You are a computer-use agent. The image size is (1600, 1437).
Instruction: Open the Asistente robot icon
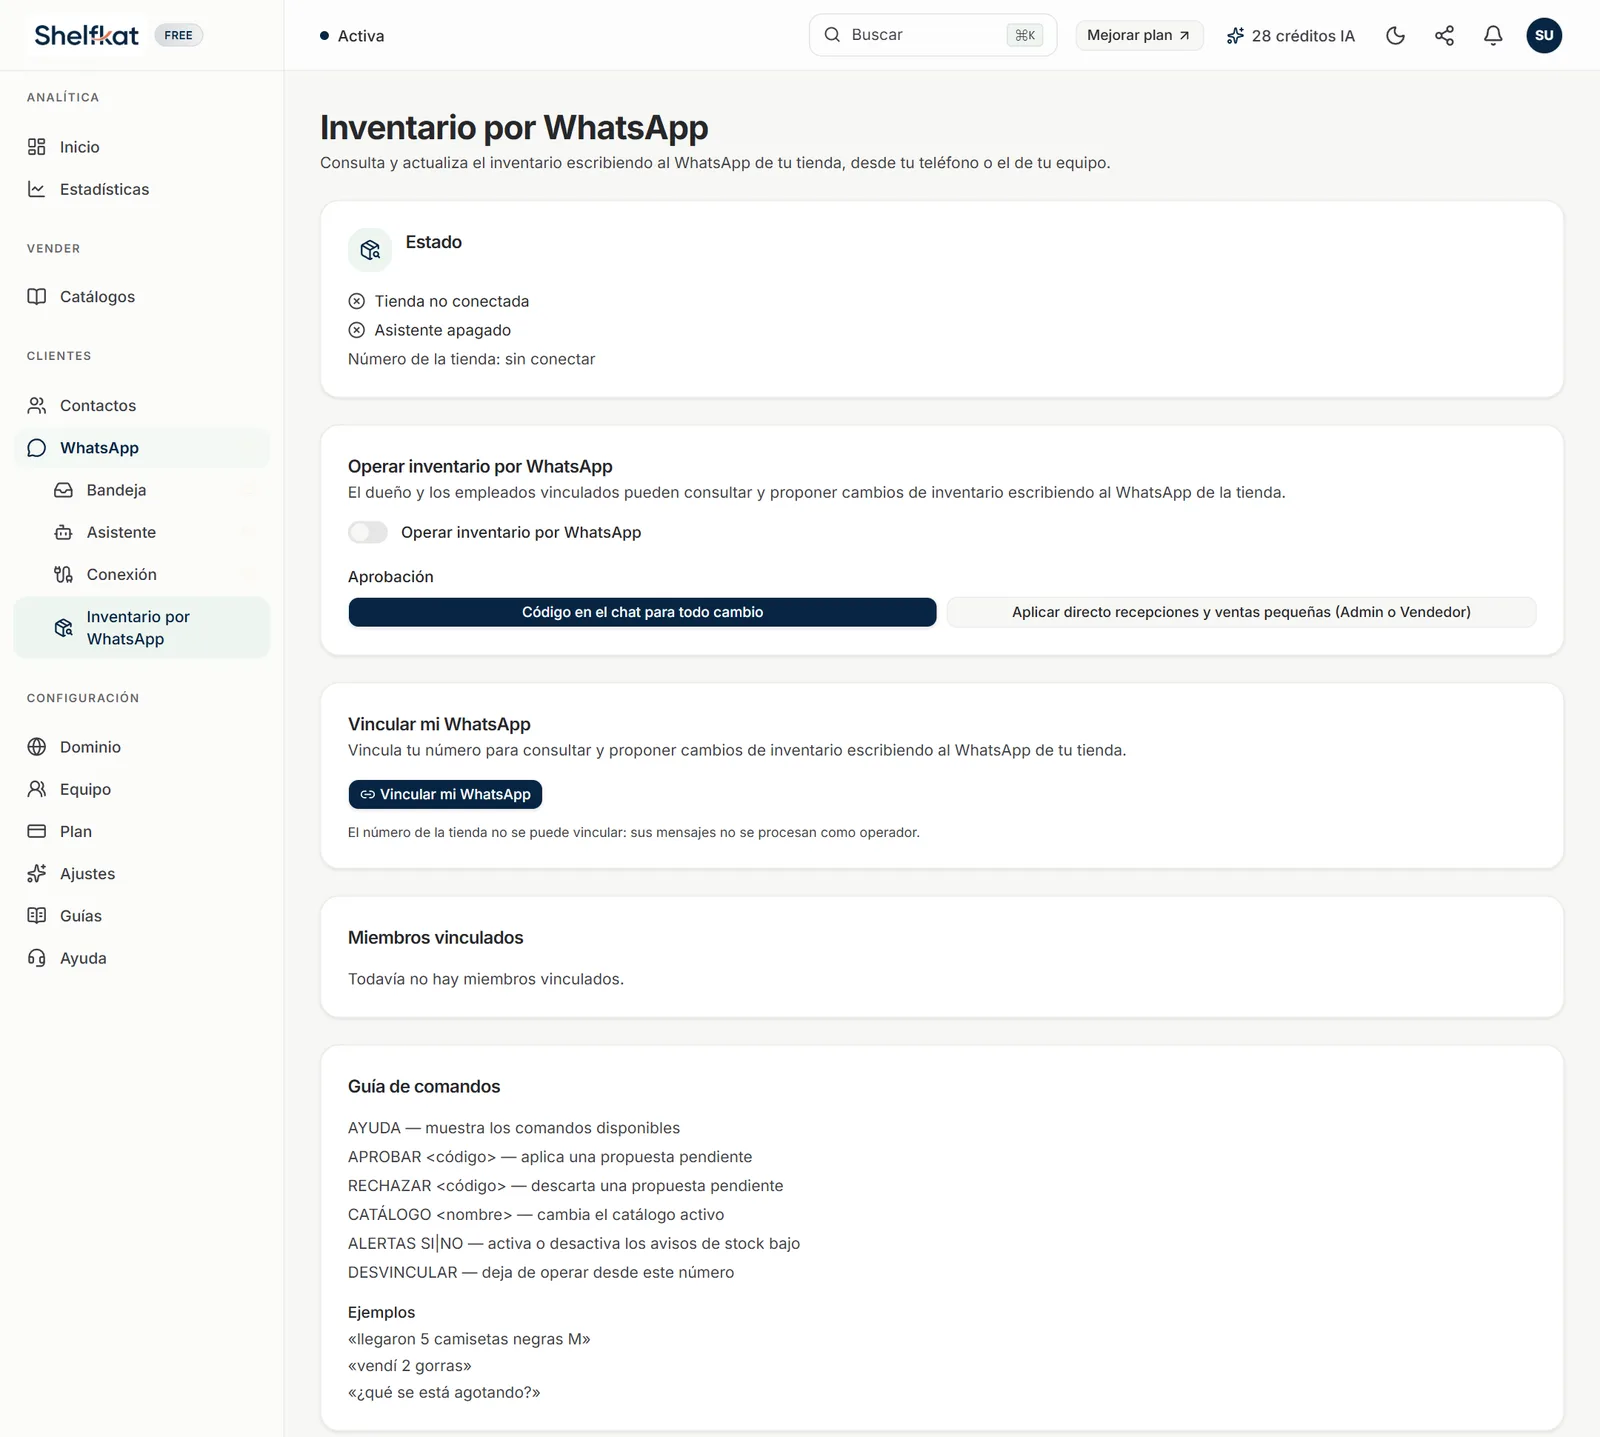63,532
